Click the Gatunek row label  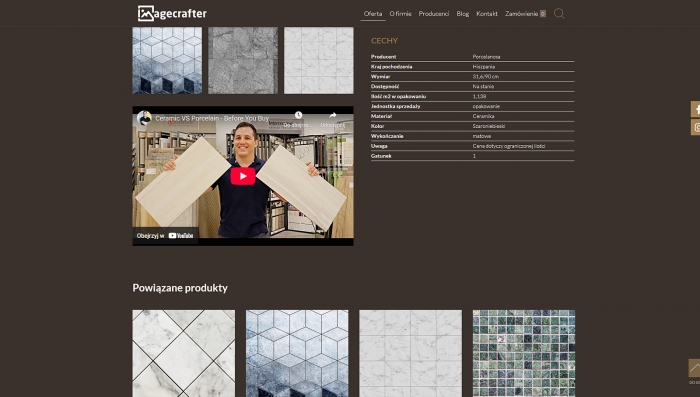(381, 156)
